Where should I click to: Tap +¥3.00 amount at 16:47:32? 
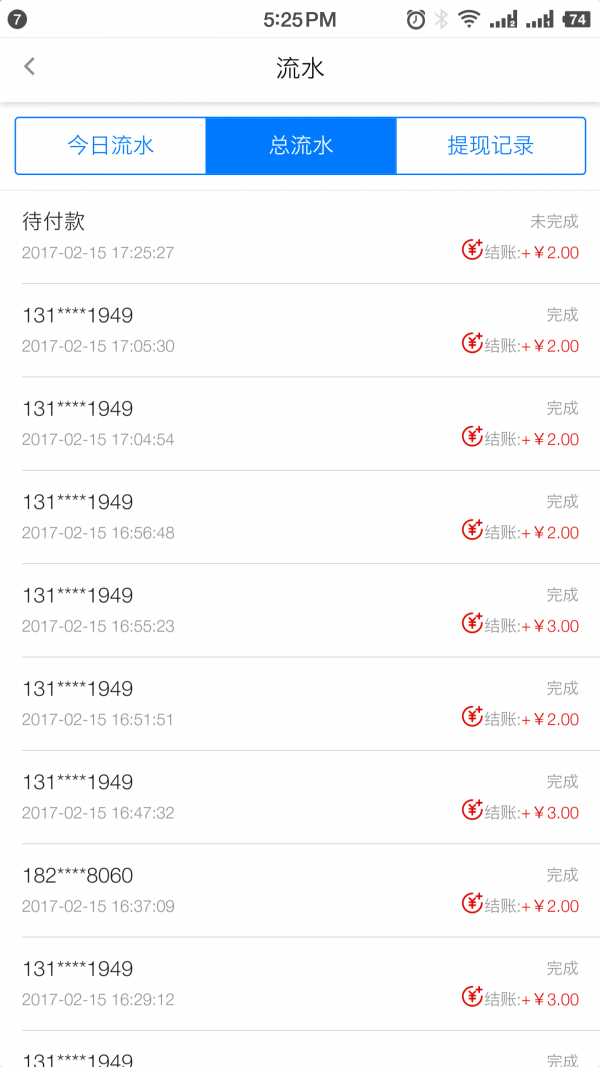click(550, 812)
